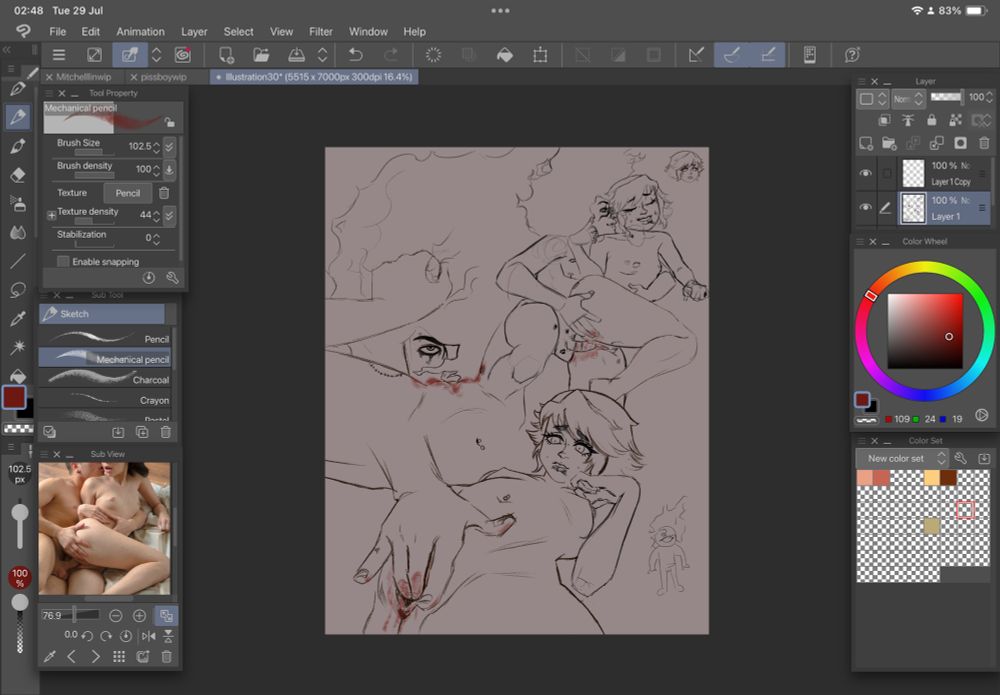Select the Pen tool in left toolbar
This screenshot has height=695, width=1000.
18,89
